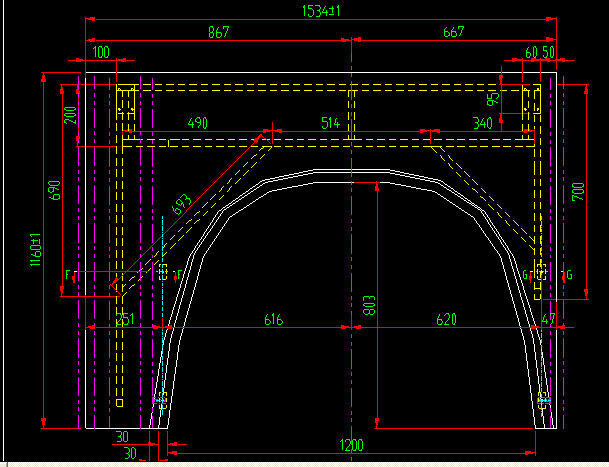
Task: Click the 867 dimension text
Action: tap(218, 32)
